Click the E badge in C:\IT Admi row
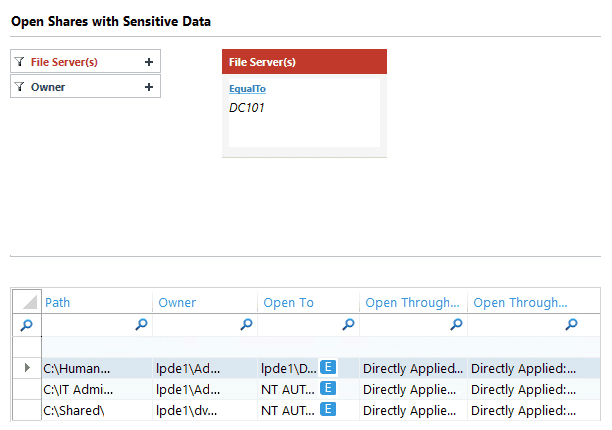 point(328,388)
